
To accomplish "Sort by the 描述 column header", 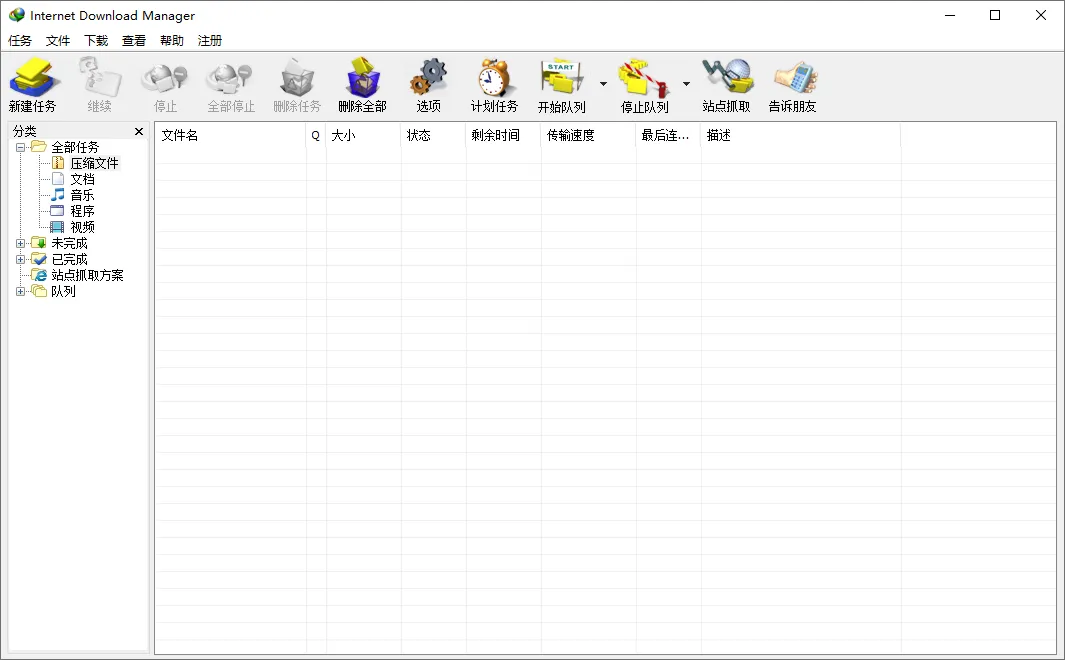I will [801, 135].
